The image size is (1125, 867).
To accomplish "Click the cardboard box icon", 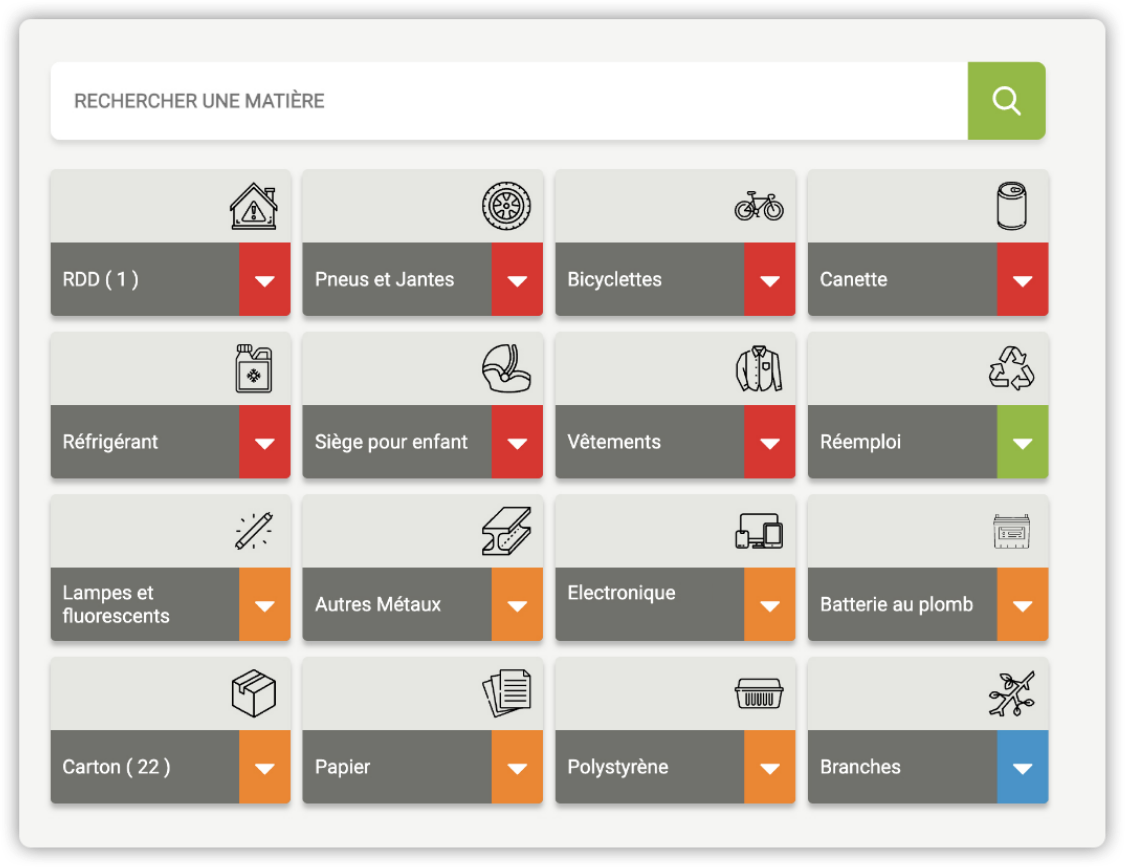I will (253, 694).
